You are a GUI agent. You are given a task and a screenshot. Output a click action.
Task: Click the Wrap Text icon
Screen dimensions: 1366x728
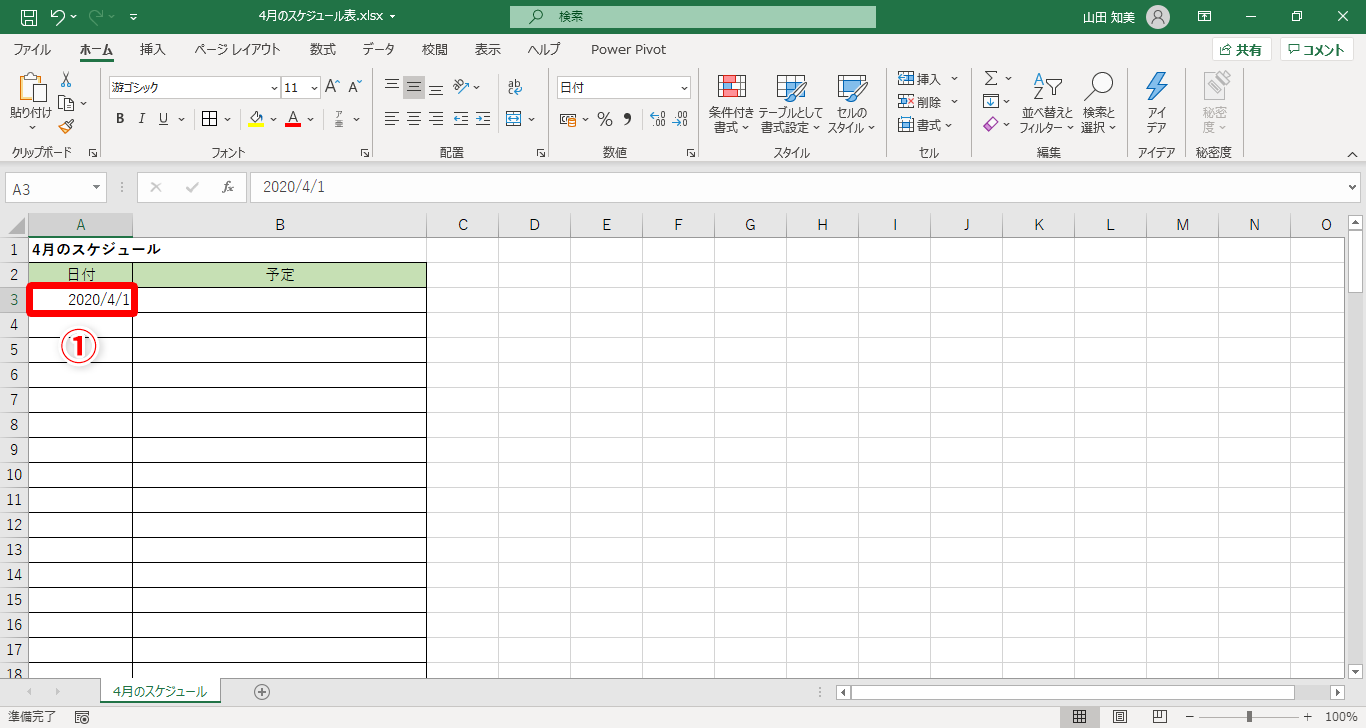point(515,87)
